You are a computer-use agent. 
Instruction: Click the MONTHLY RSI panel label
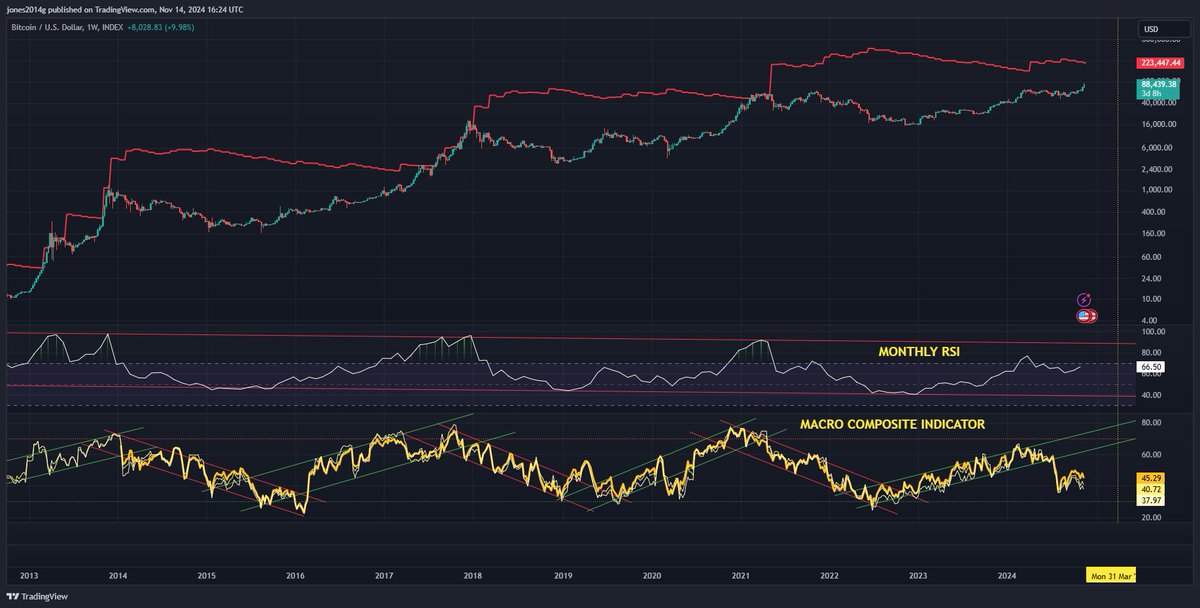918,351
